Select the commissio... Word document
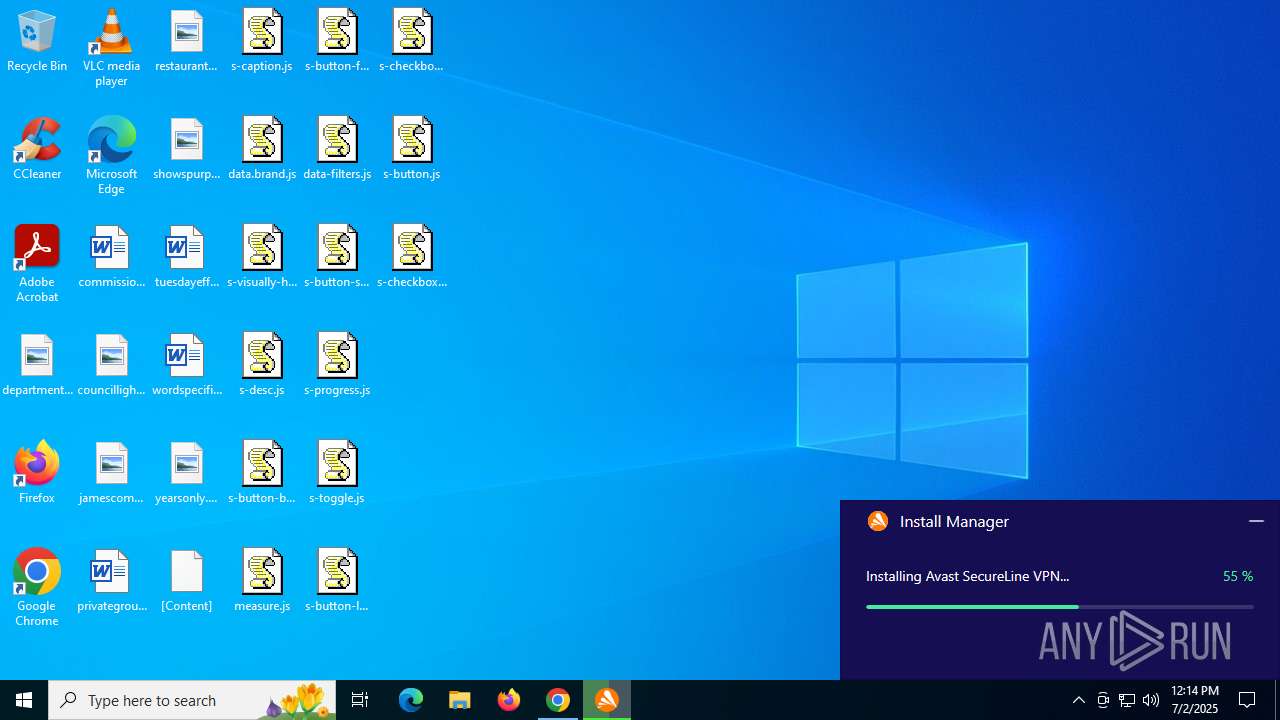This screenshot has height=720, width=1280. click(x=111, y=257)
